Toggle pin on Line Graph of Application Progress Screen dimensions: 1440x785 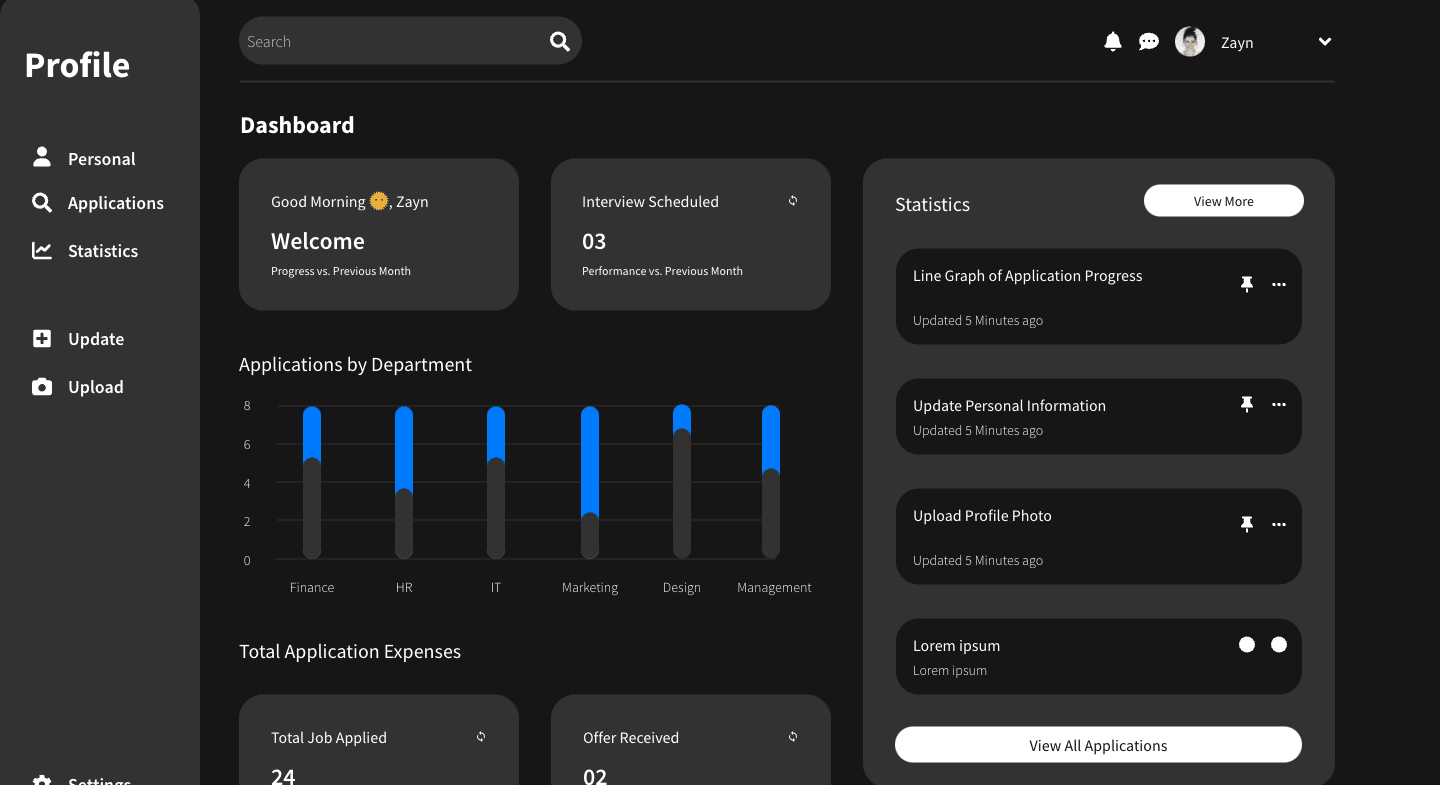tap(1247, 285)
